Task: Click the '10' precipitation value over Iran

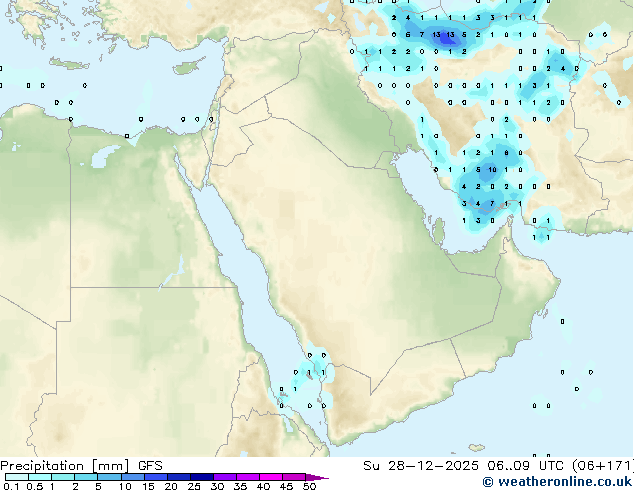Action: tap(492, 170)
